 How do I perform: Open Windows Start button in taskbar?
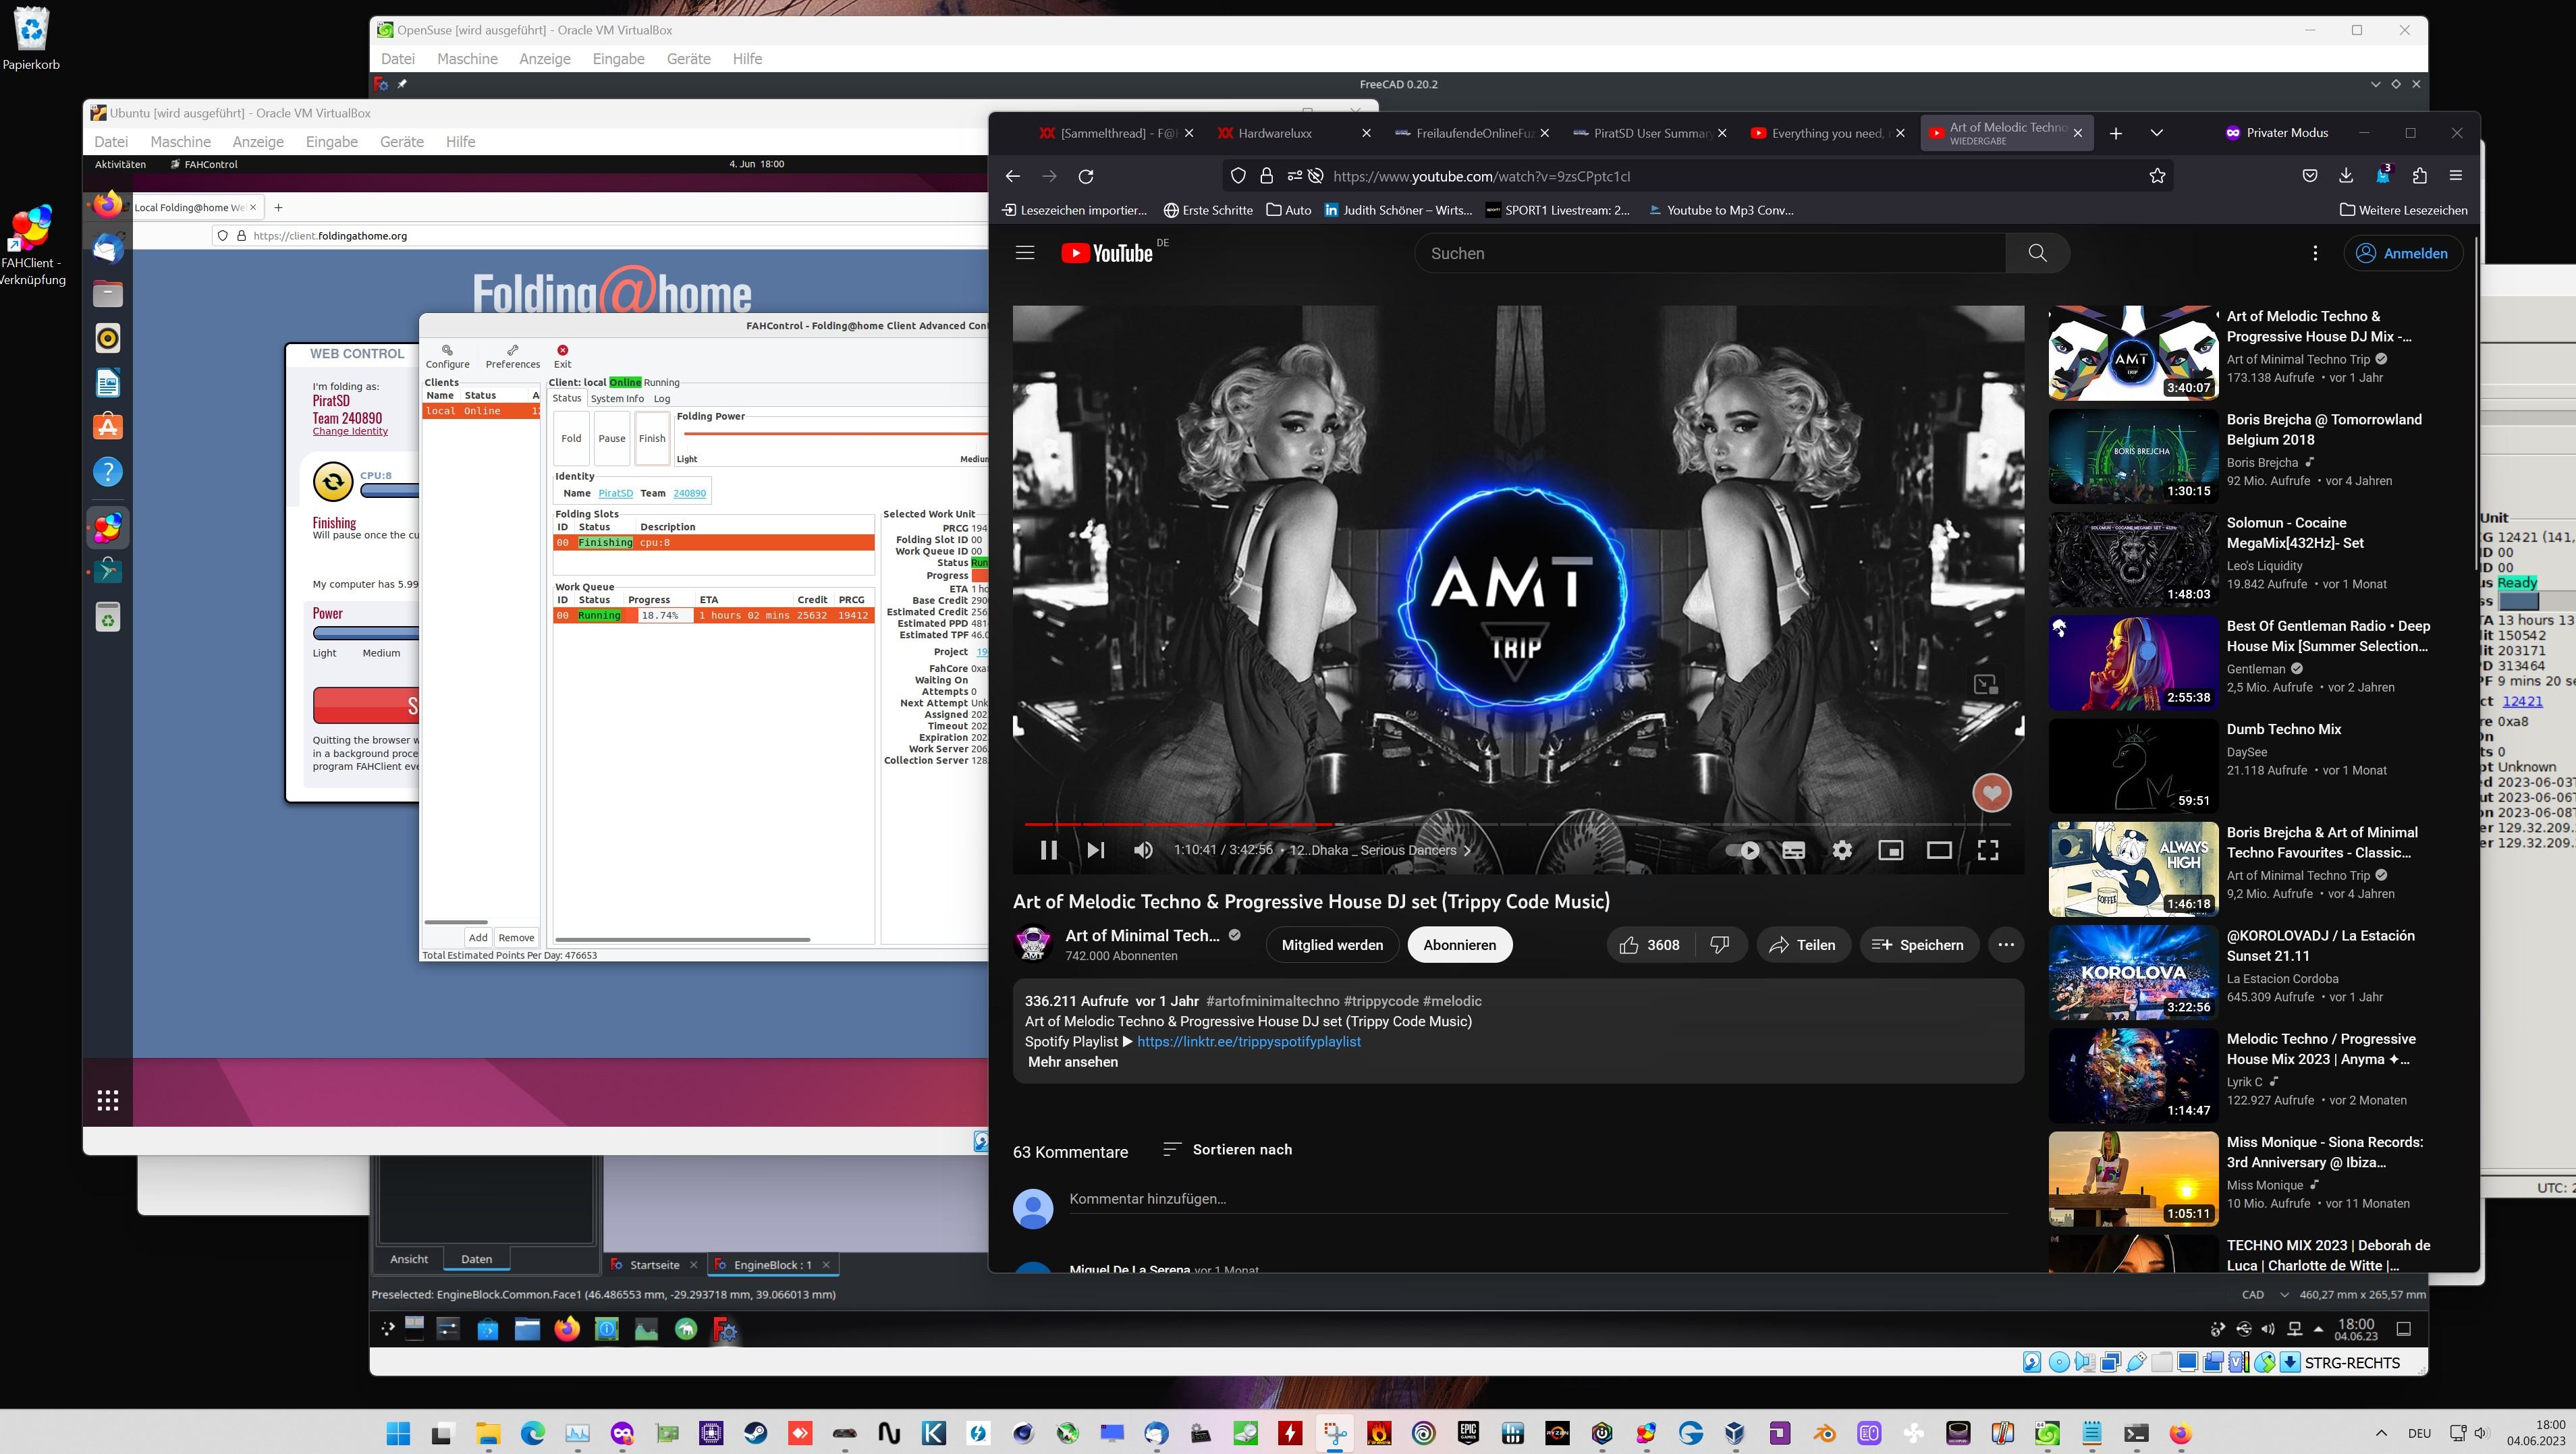tap(398, 1433)
